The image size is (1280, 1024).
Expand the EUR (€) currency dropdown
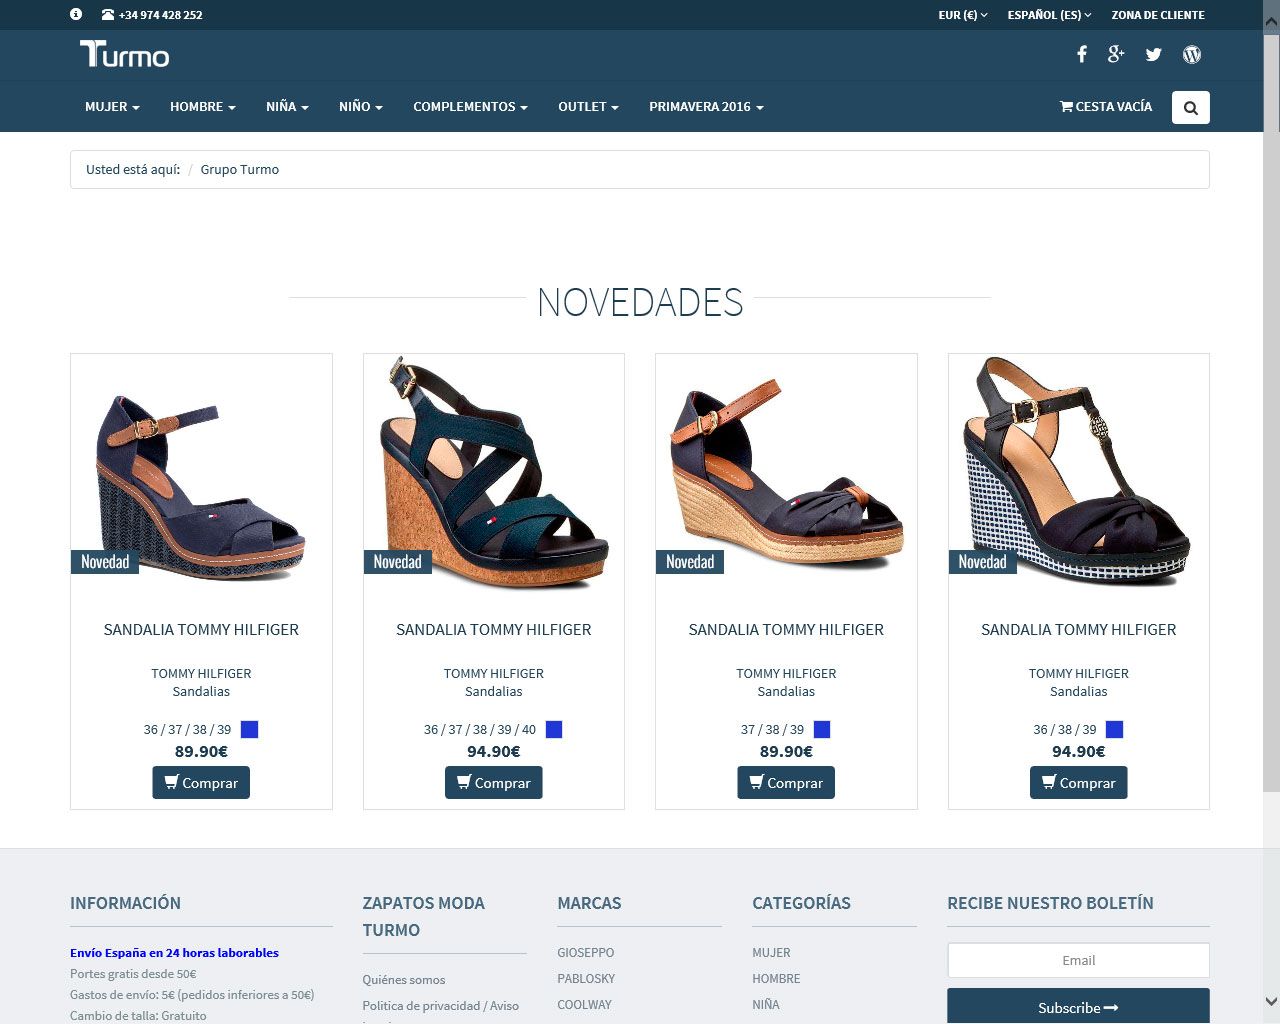pos(962,15)
